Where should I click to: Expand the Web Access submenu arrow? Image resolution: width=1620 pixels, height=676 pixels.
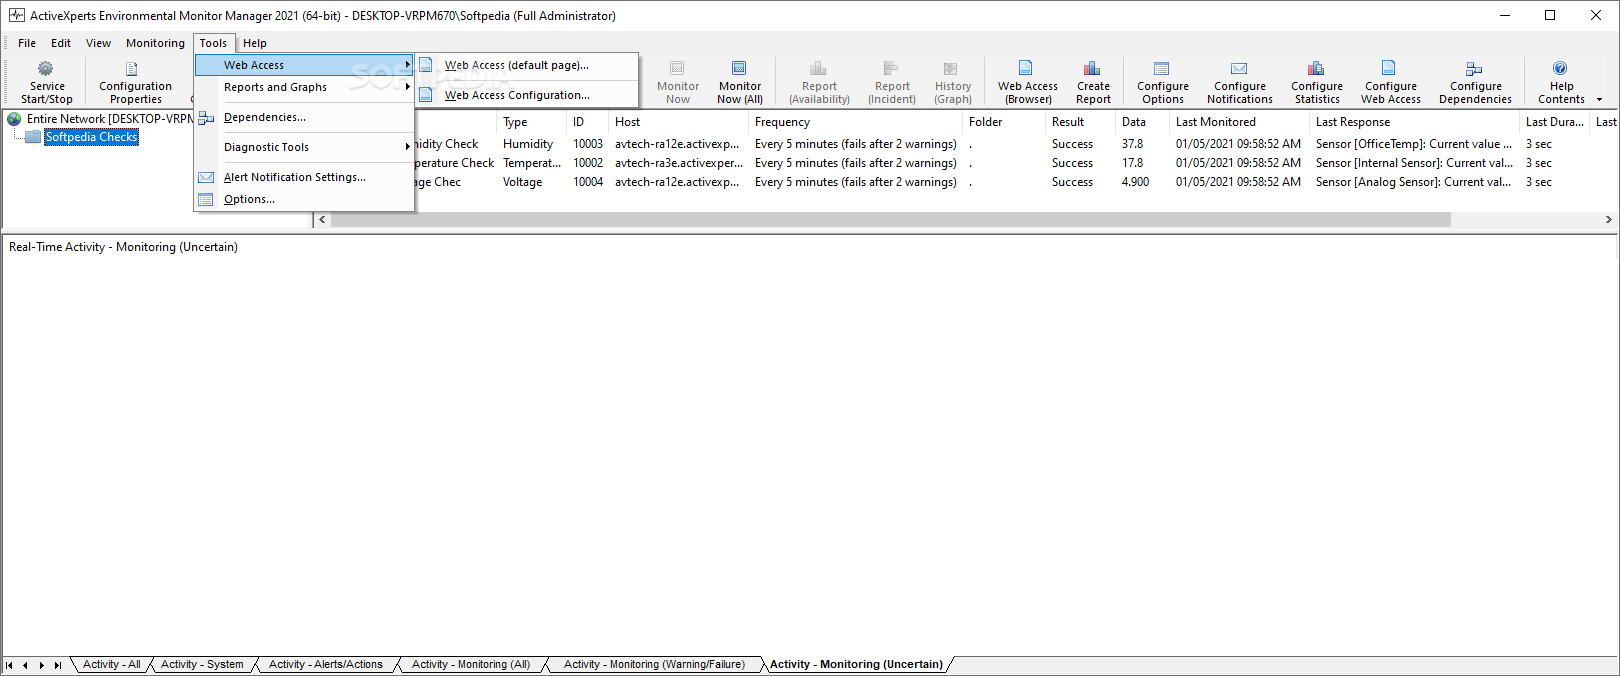pyautogui.click(x=407, y=65)
